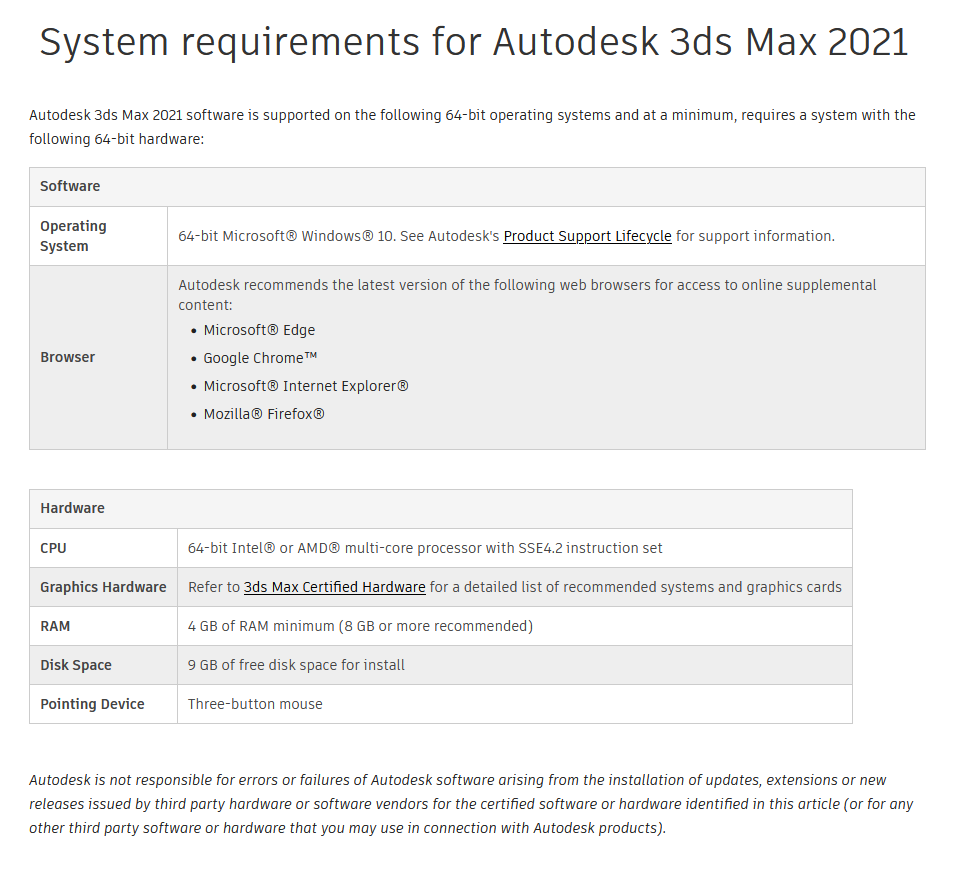Screen dimensions: 966x876
Task: Open the 3ds Max Certified Hardware link
Action: coord(335,587)
